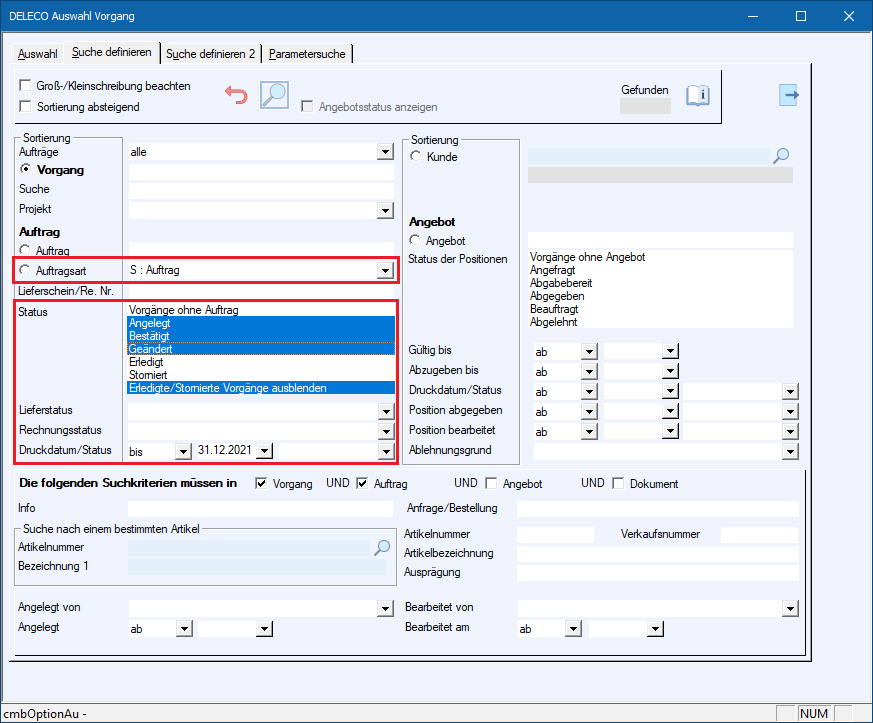Switch to the Parametersuche tab
The height and width of the screenshot is (723, 873).
click(x=307, y=53)
